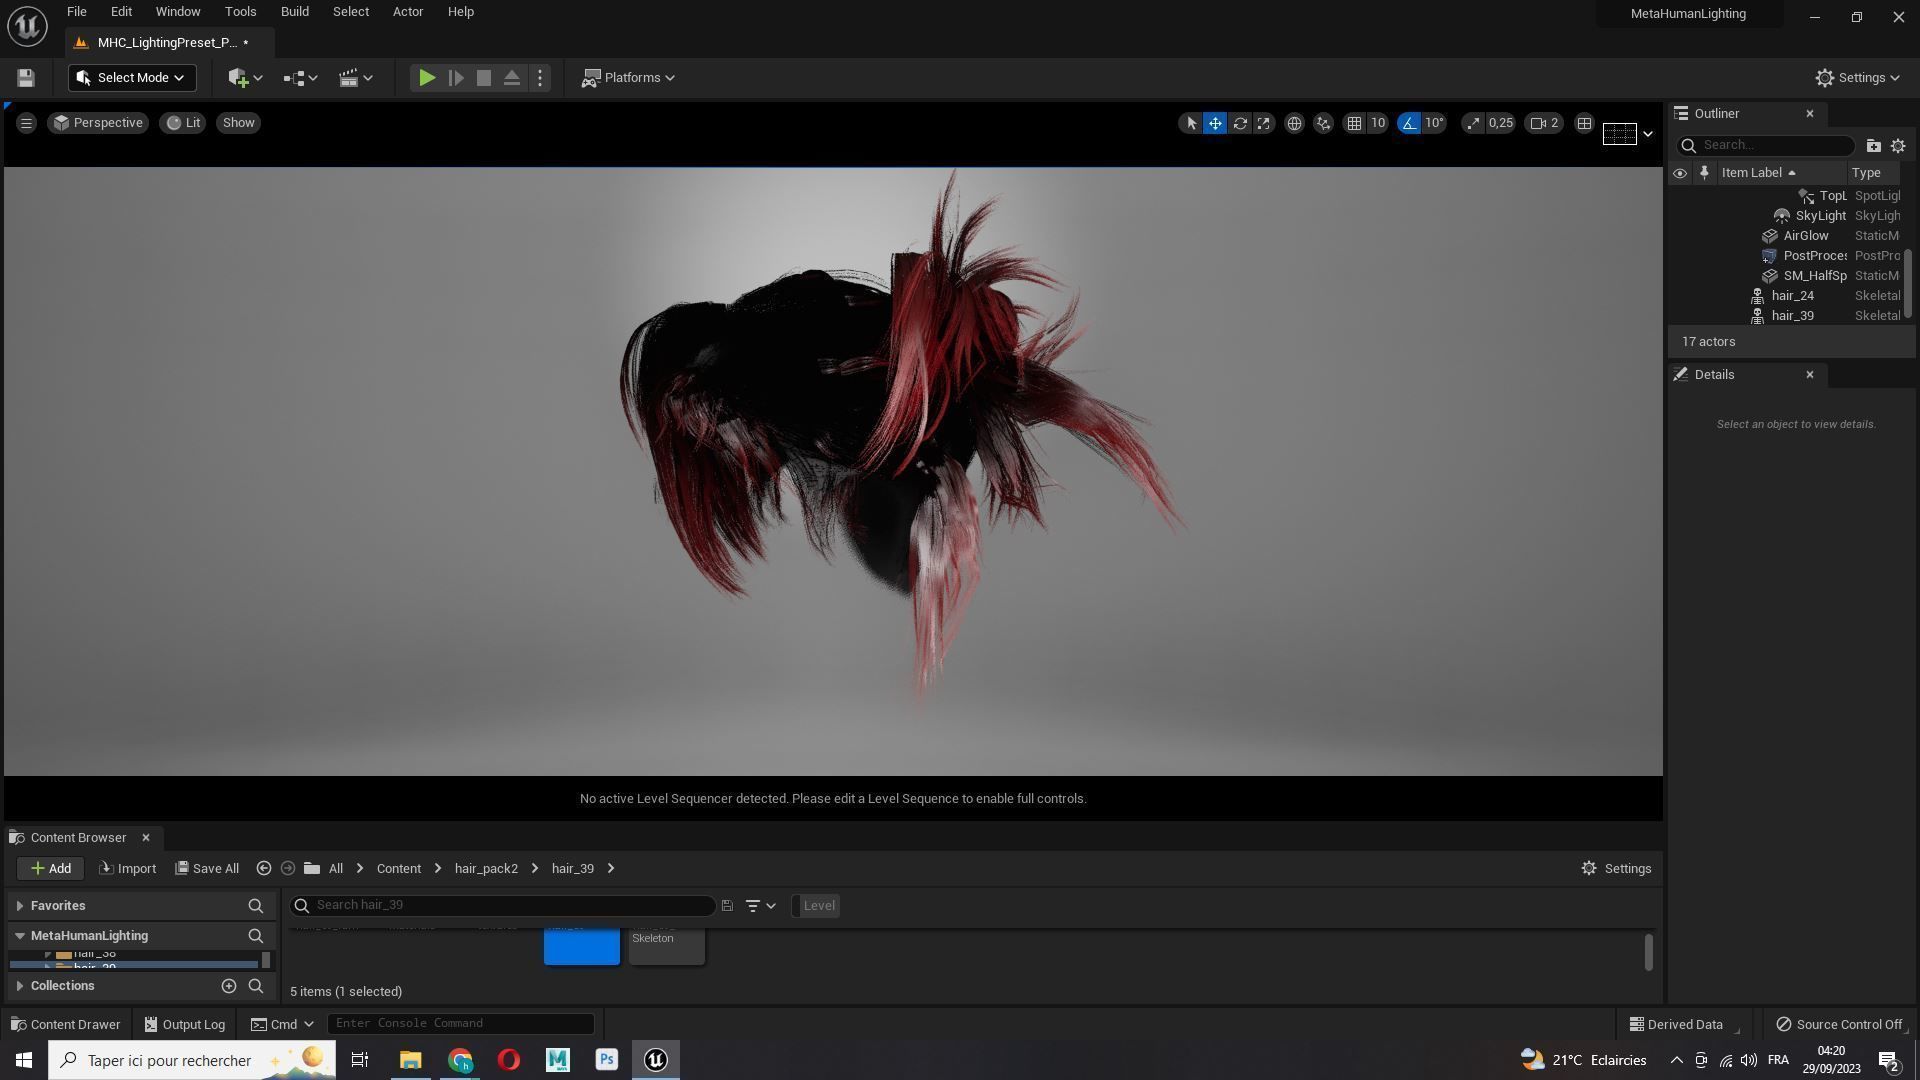1920x1080 pixels.
Task: Toggle rotation angle snapping off
Action: tap(1409, 123)
